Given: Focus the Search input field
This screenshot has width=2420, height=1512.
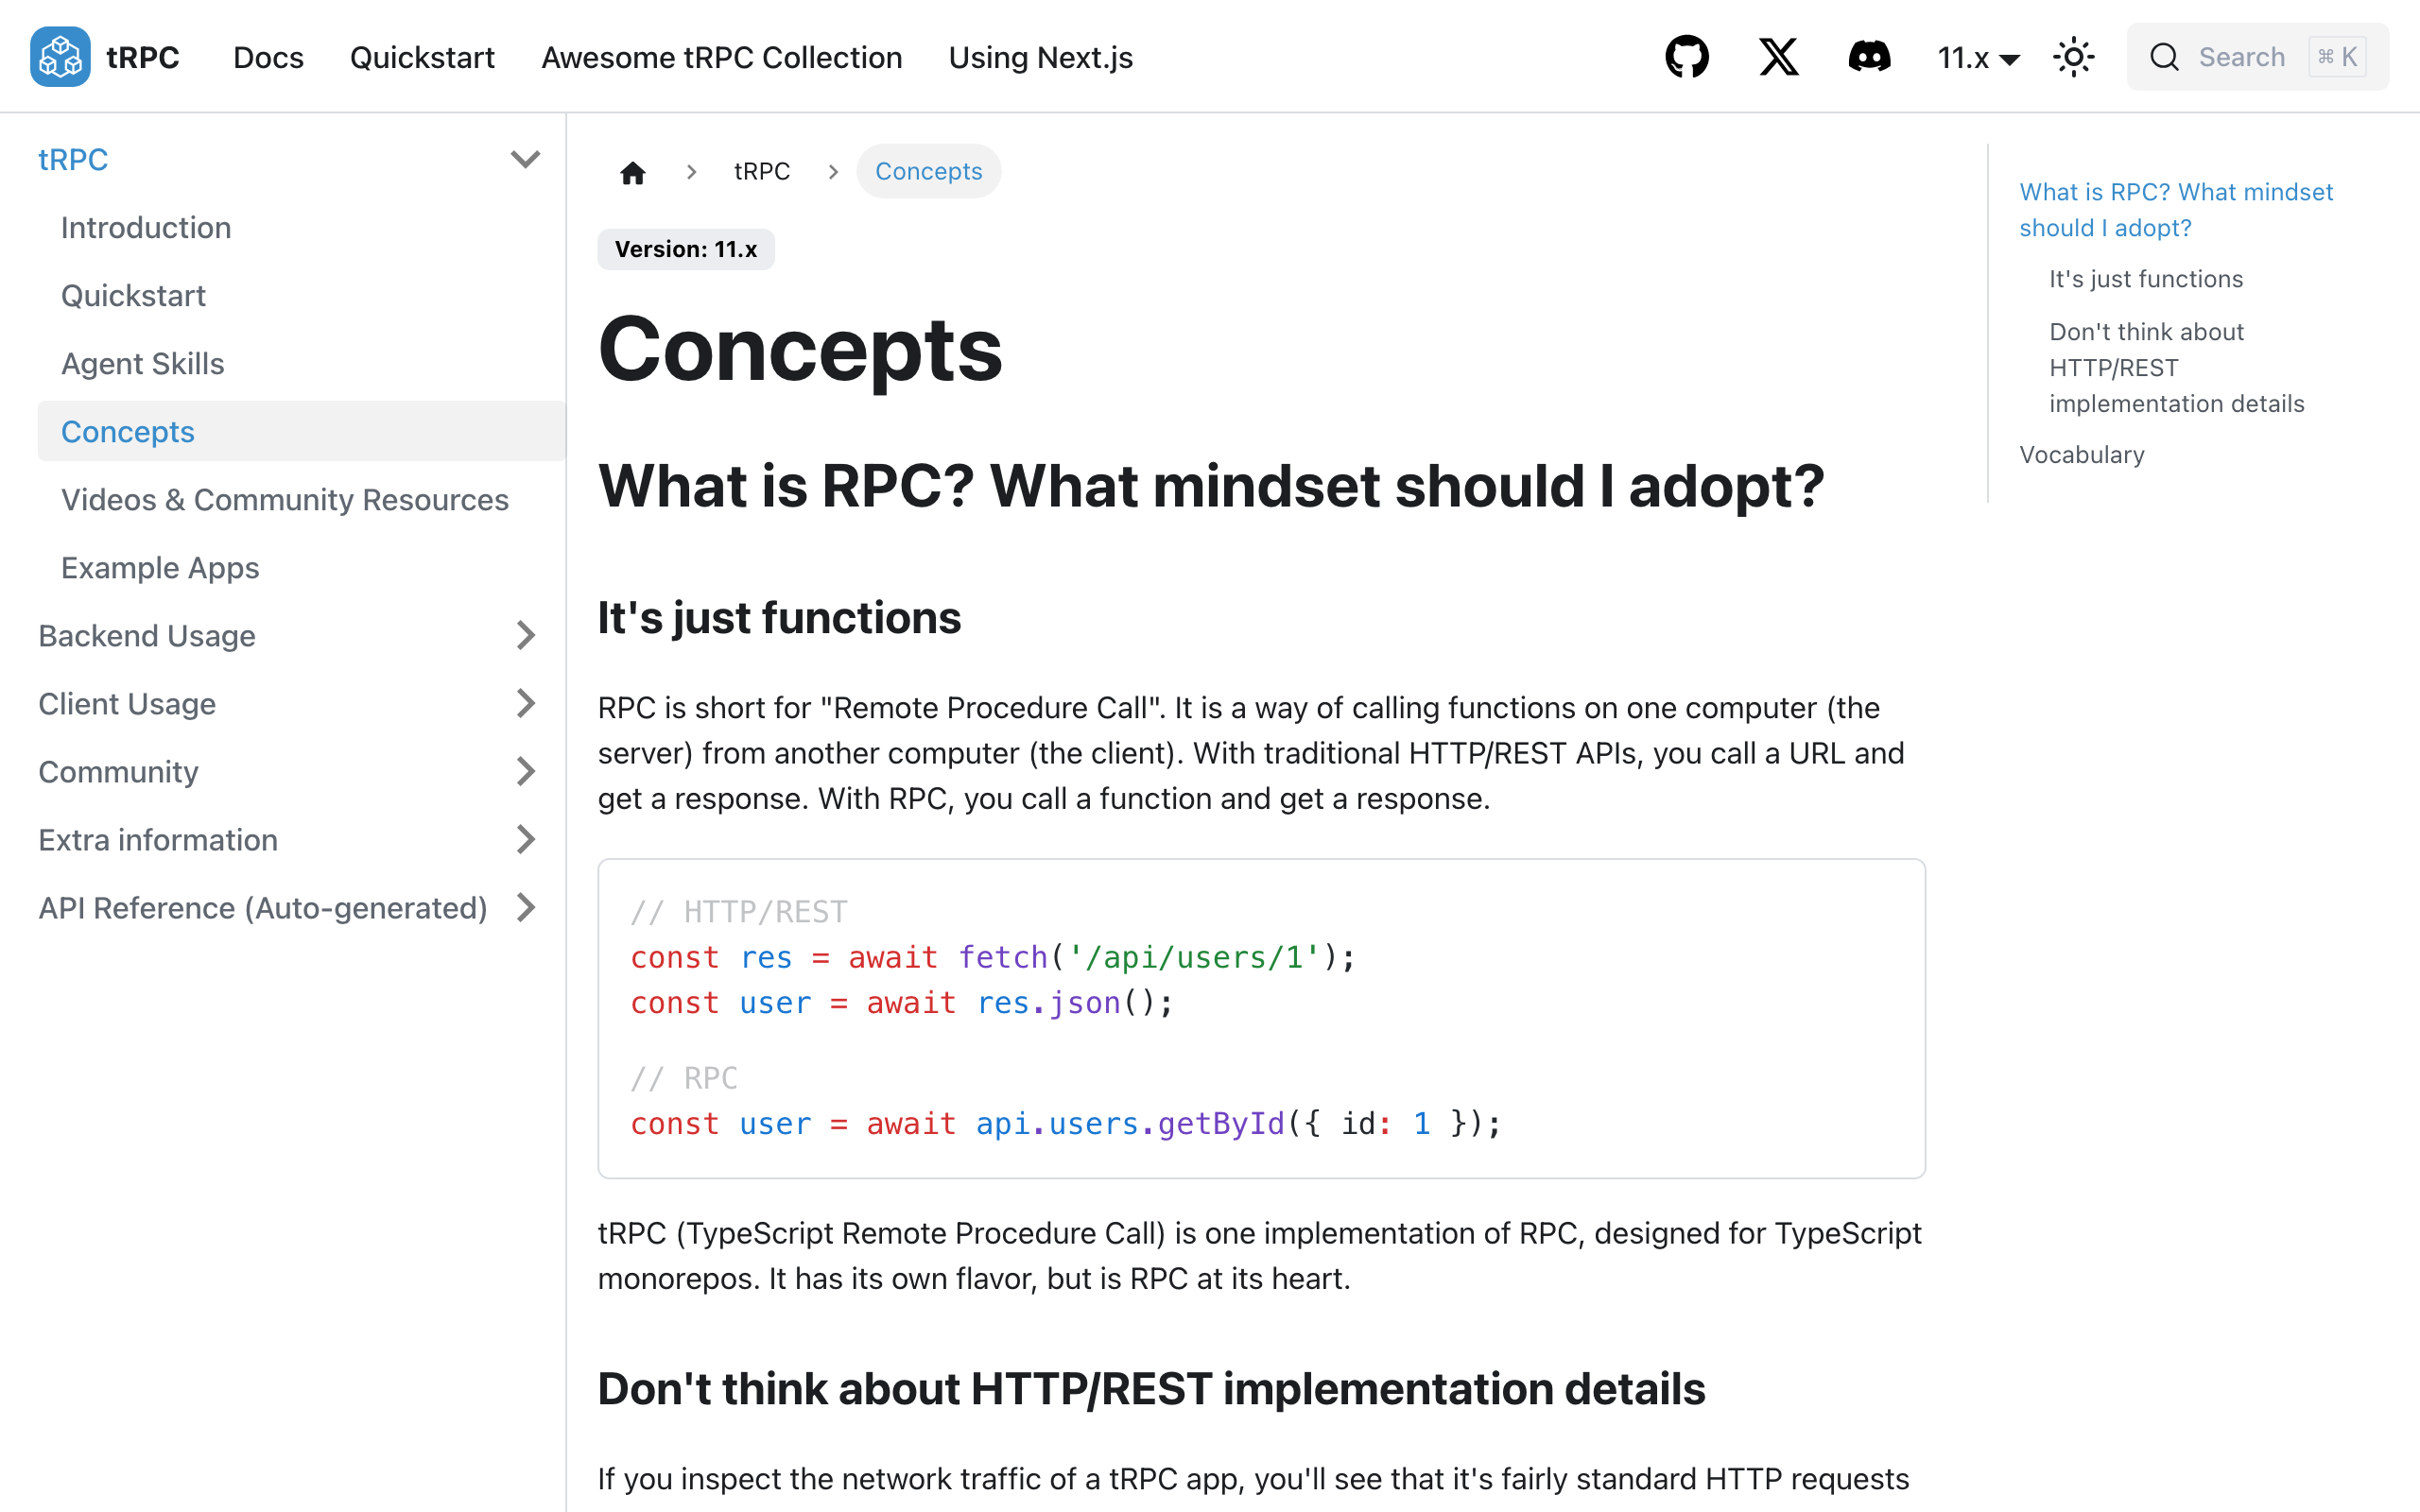Looking at the screenshot, I should pyautogui.click(x=2257, y=57).
